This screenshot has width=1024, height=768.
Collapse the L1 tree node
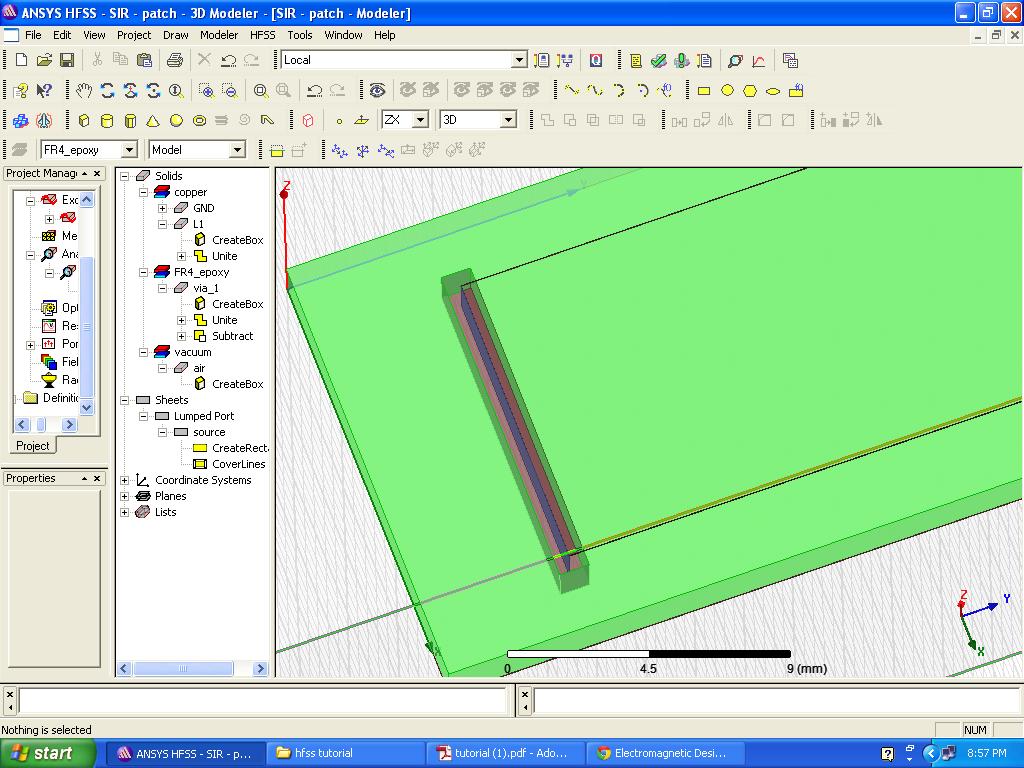162,224
